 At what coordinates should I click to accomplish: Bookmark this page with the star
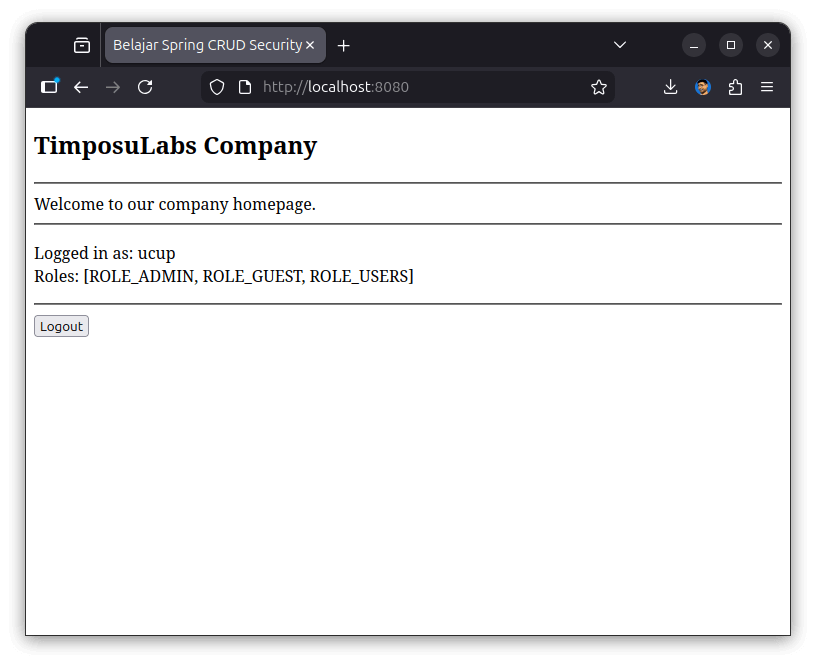(599, 87)
